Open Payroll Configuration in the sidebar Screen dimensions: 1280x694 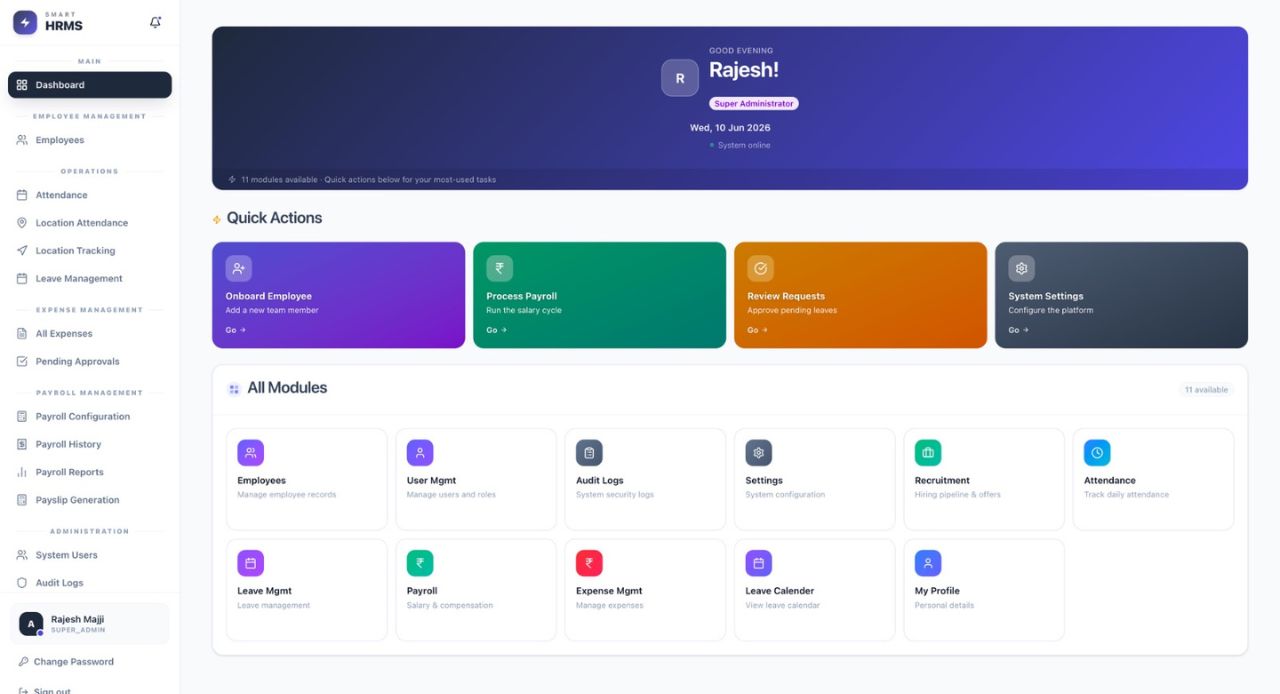(90, 417)
